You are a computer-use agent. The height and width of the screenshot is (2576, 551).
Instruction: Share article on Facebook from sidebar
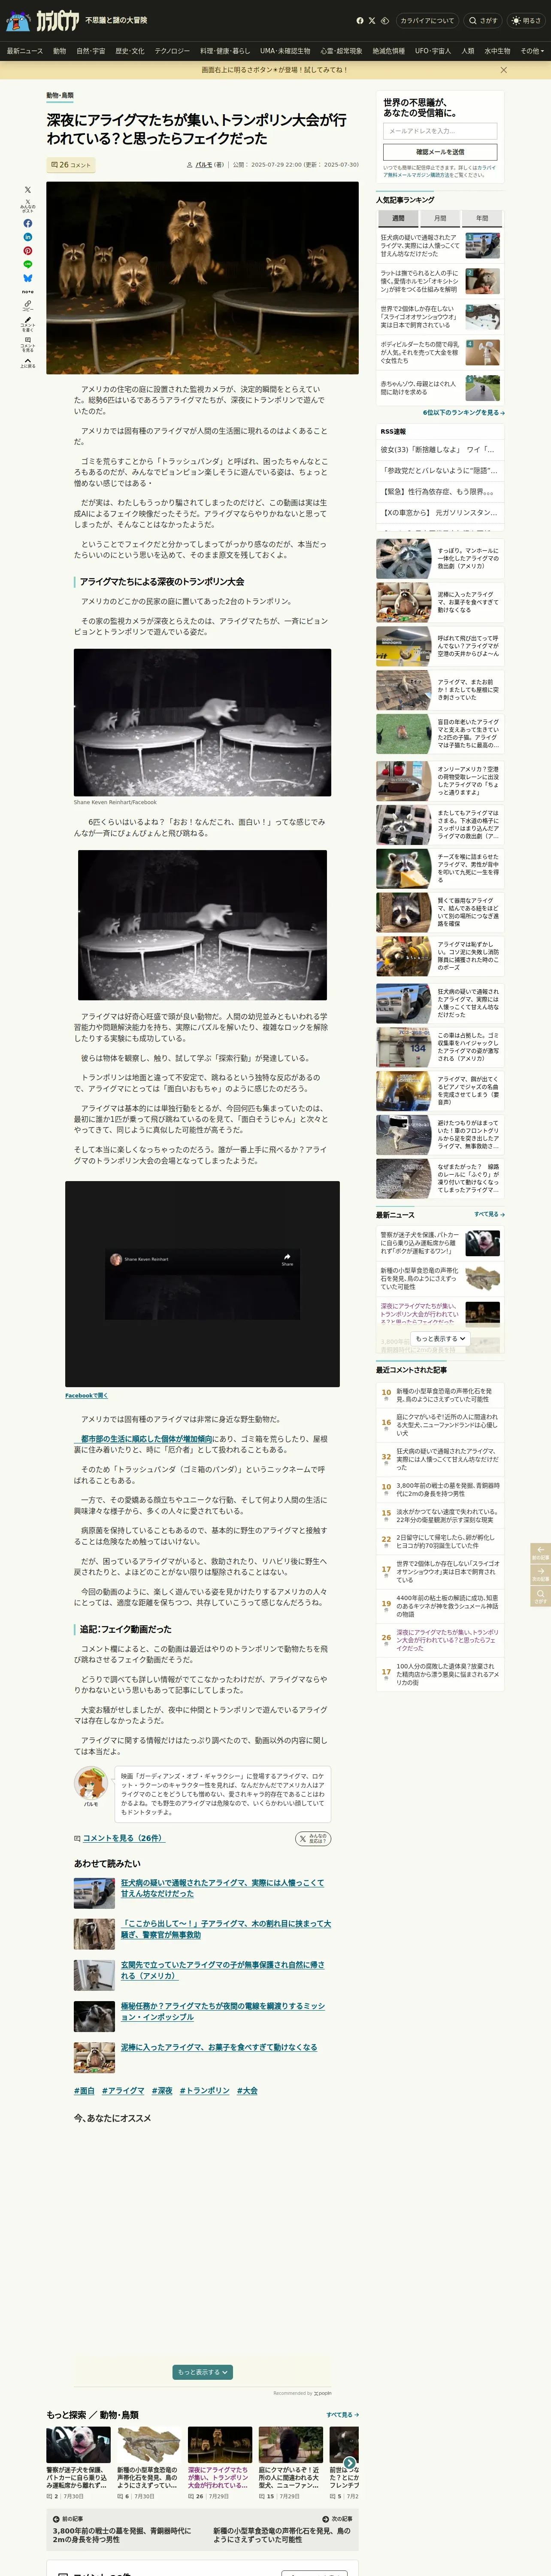tap(28, 223)
